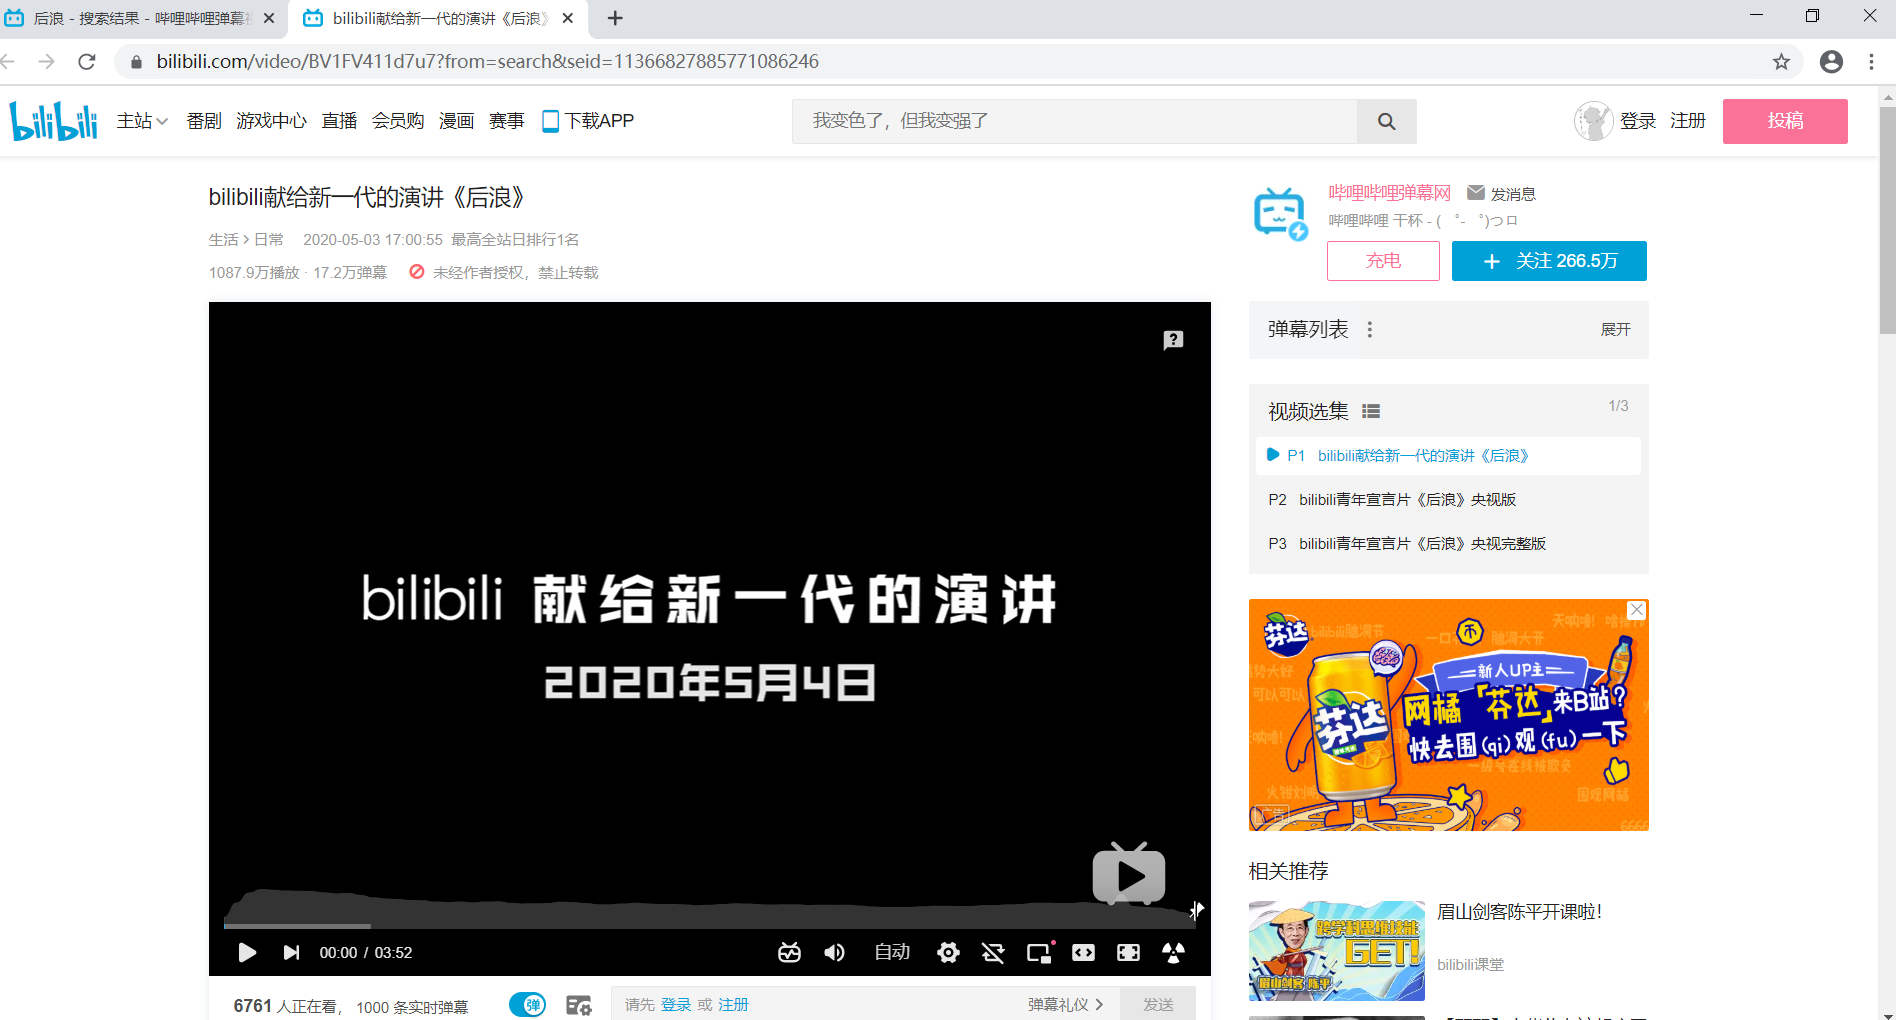Click the send message envelope icon
The width and height of the screenshot is (1896, 1020).
pyautogui.click(x=1476, y=193)
